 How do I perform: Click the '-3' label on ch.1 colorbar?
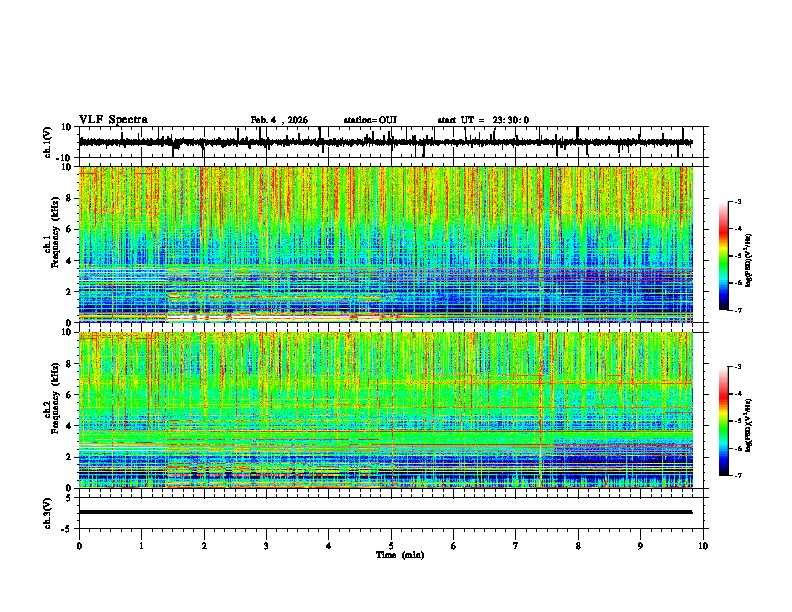click(x=738, y=201)
